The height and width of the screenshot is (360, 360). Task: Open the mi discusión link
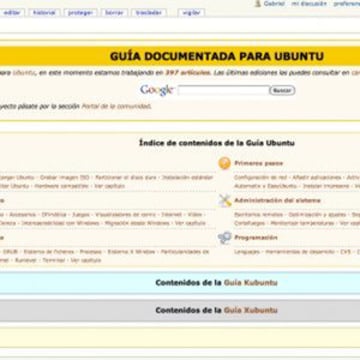pos(309,3)
